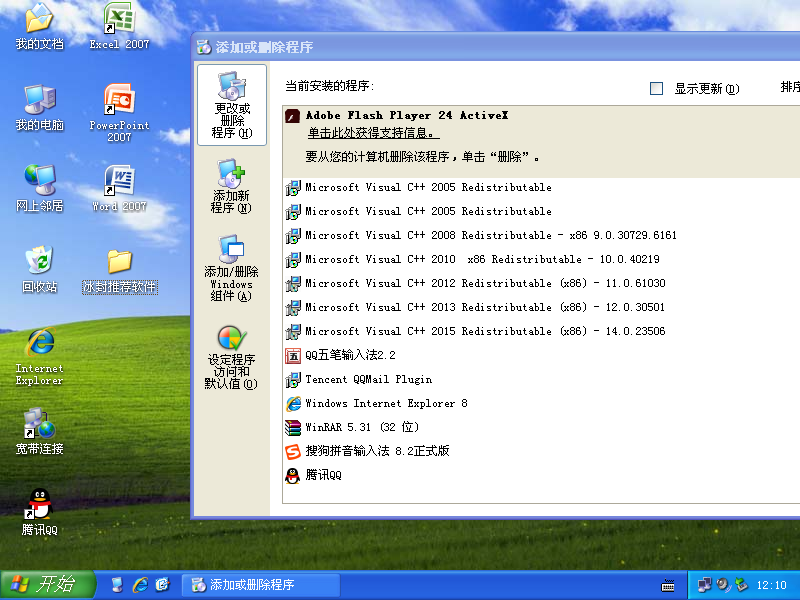Select the Internet Explorer desktop icon
The image size is (800, 600).
39,357
